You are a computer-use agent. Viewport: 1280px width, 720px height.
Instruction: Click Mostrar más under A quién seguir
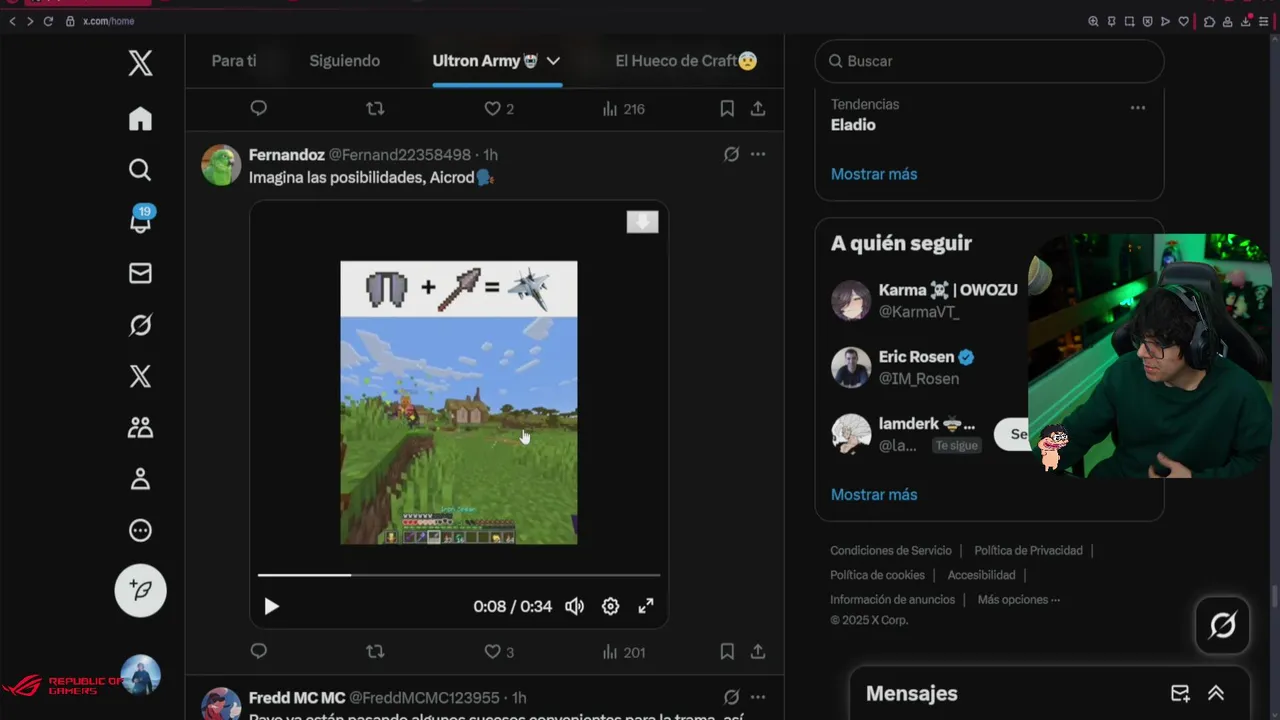(874, 494)
